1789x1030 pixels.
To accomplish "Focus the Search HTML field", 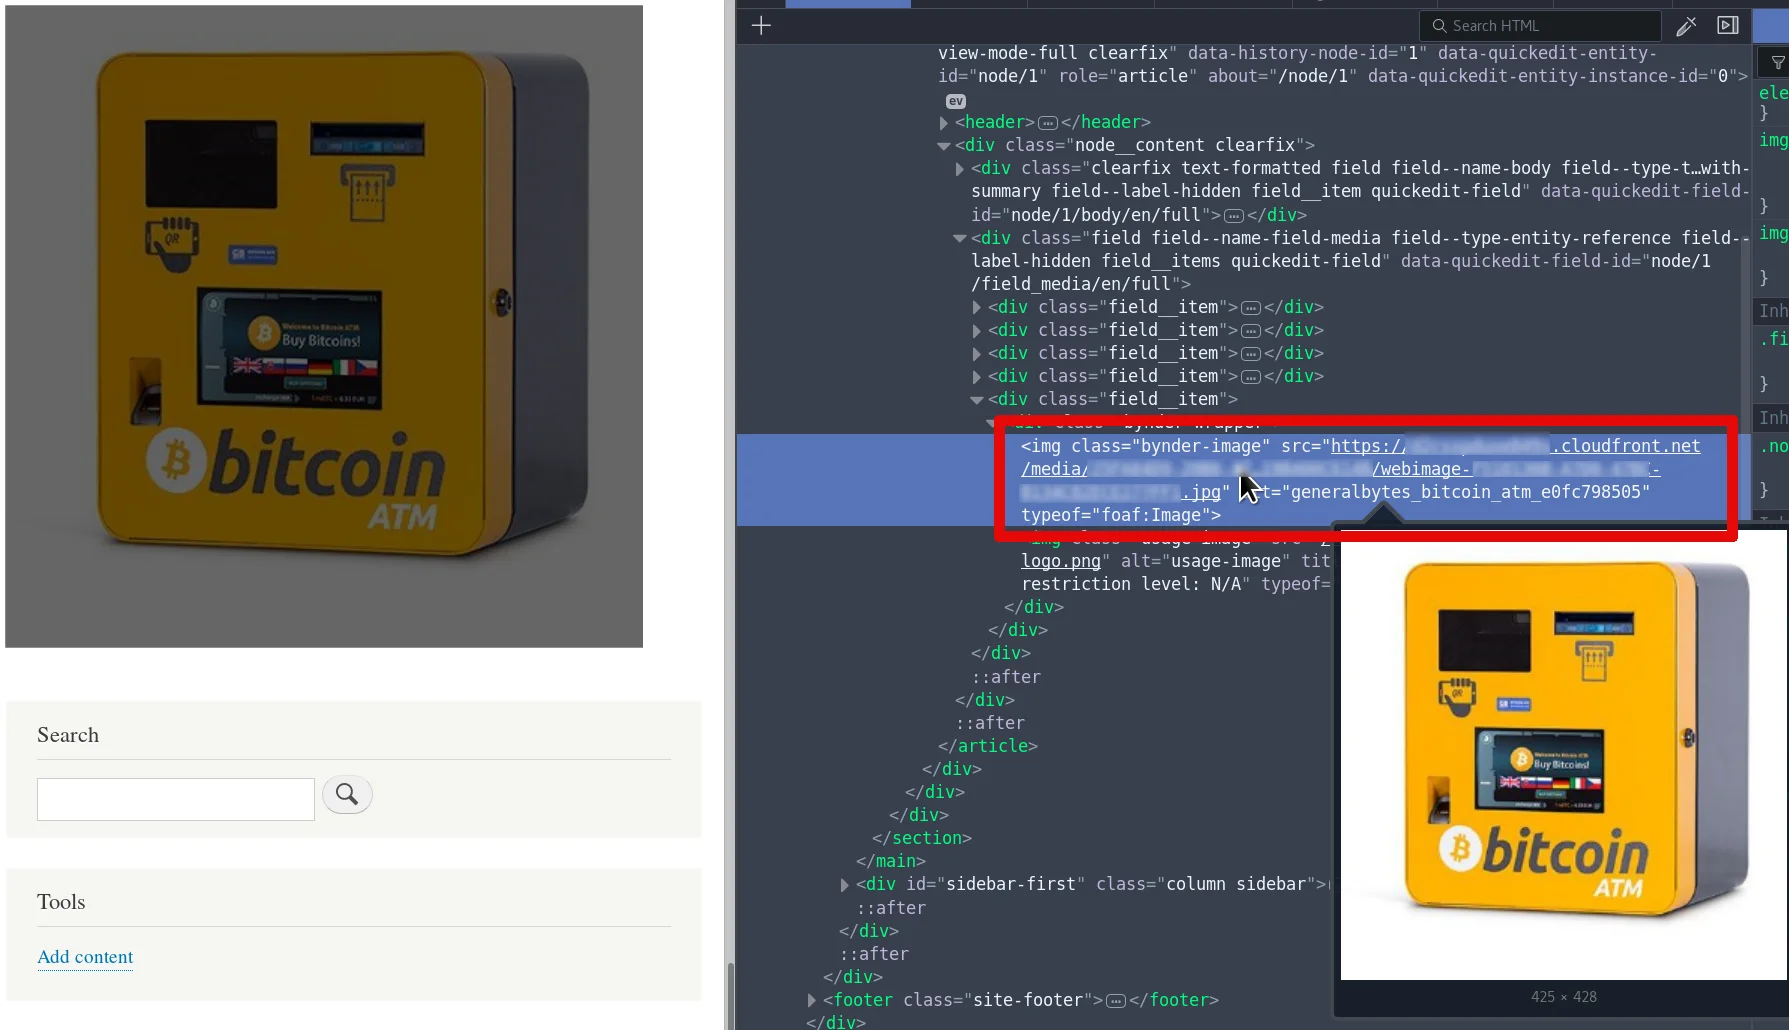I will (1540, 26).
